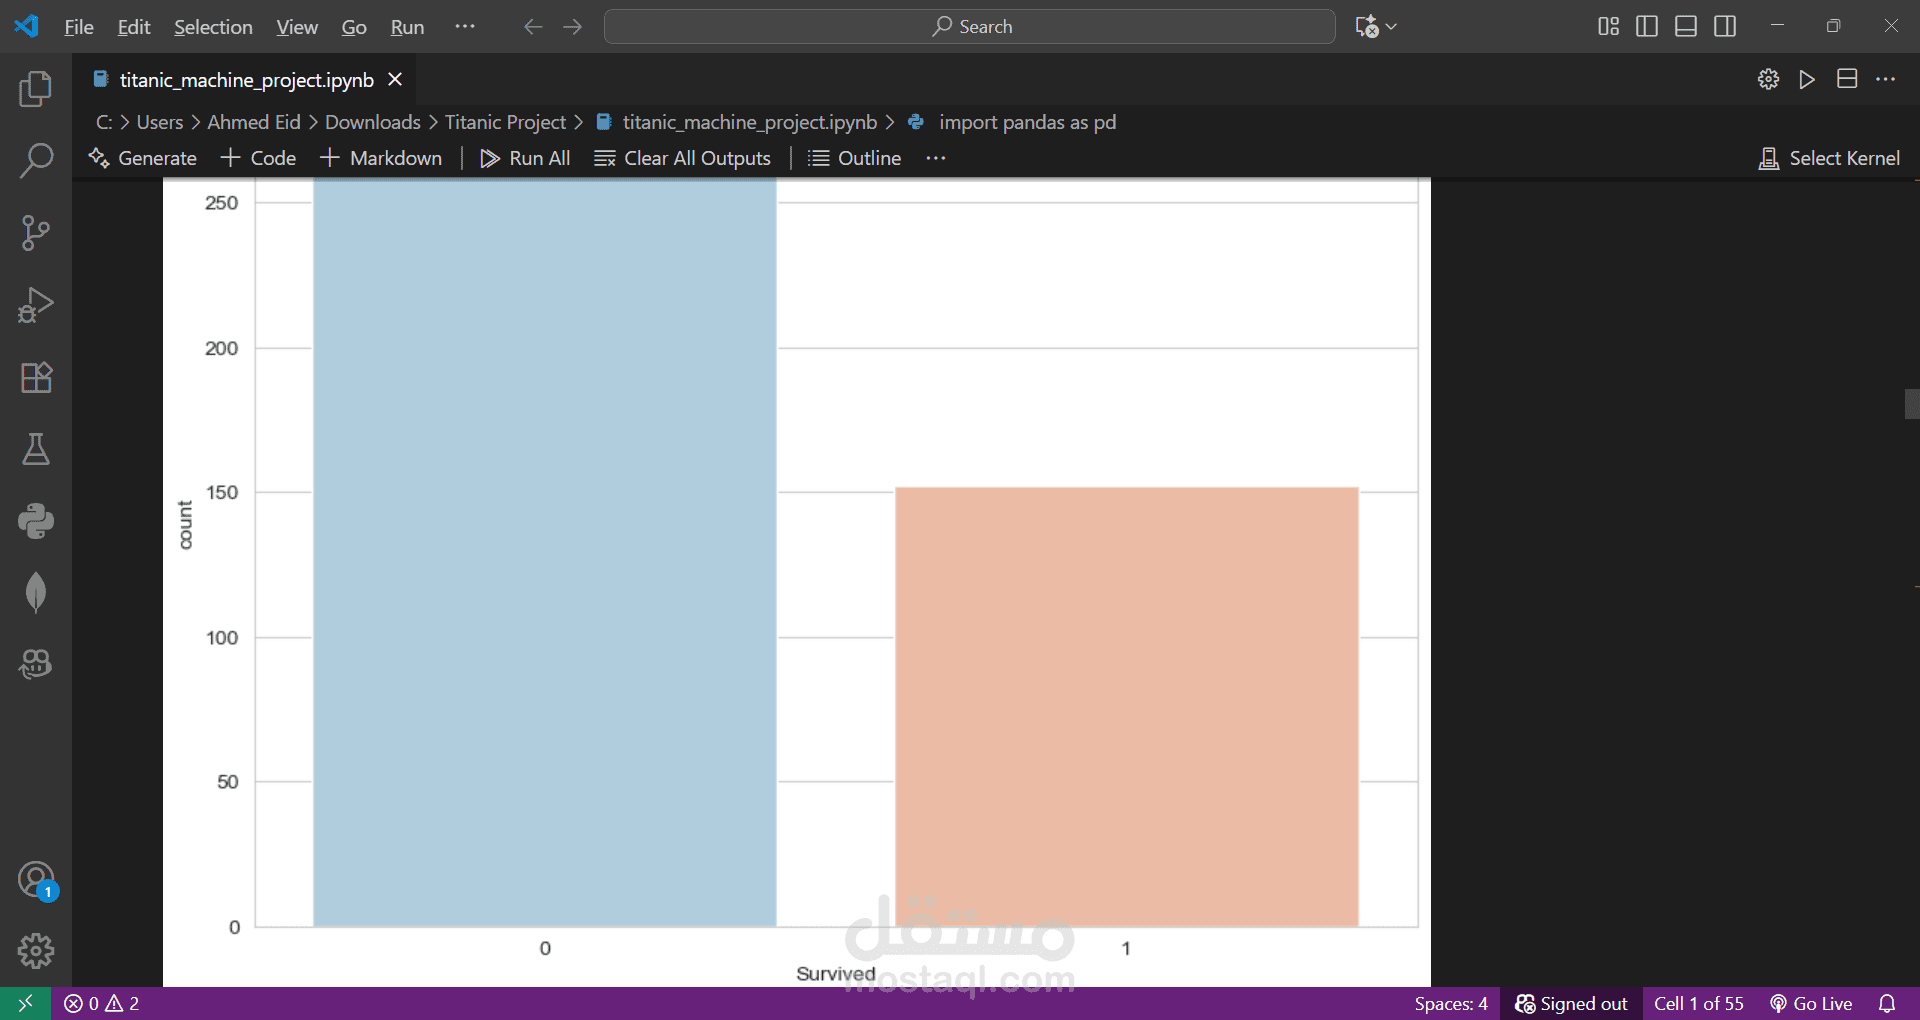The width and height of the screenshot is (1920, 1020).
Task: Click the command center Search box
Action: [x=970, y=27]
